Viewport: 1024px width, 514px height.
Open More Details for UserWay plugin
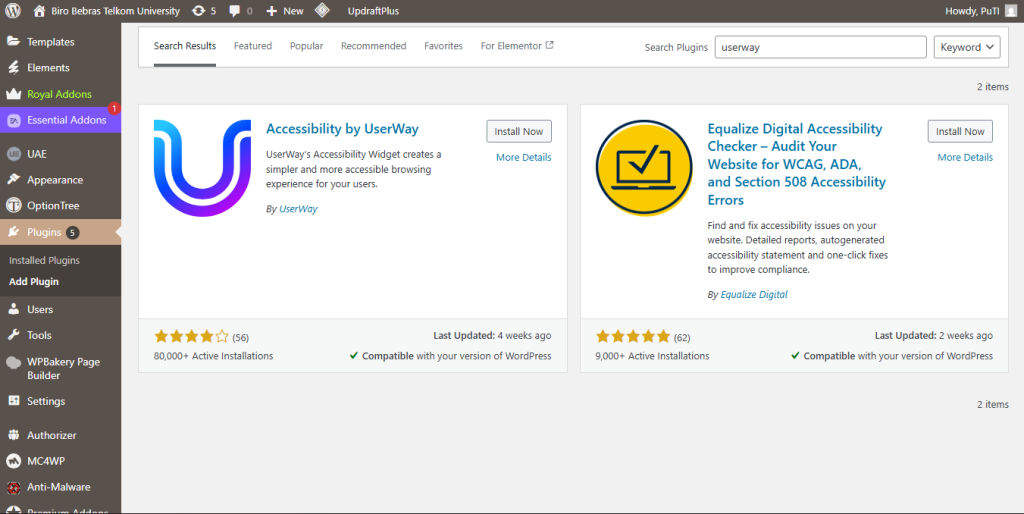tap(523, 157)
